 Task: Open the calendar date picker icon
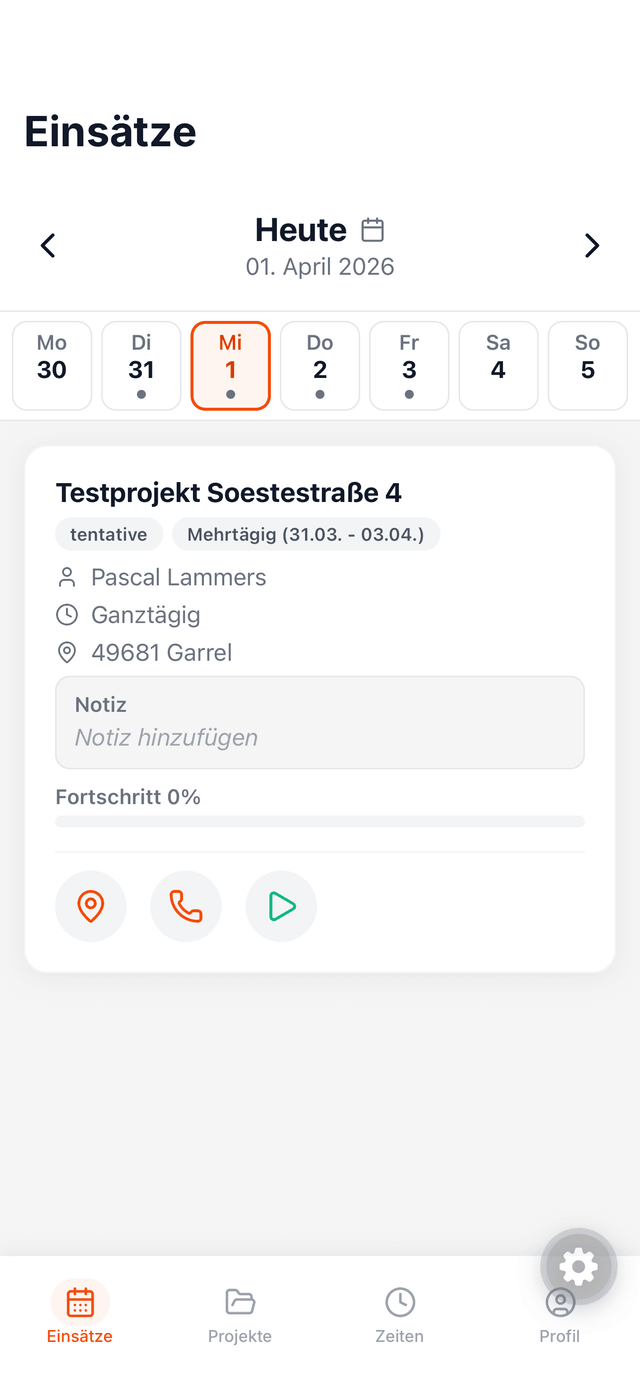[372, 229]
